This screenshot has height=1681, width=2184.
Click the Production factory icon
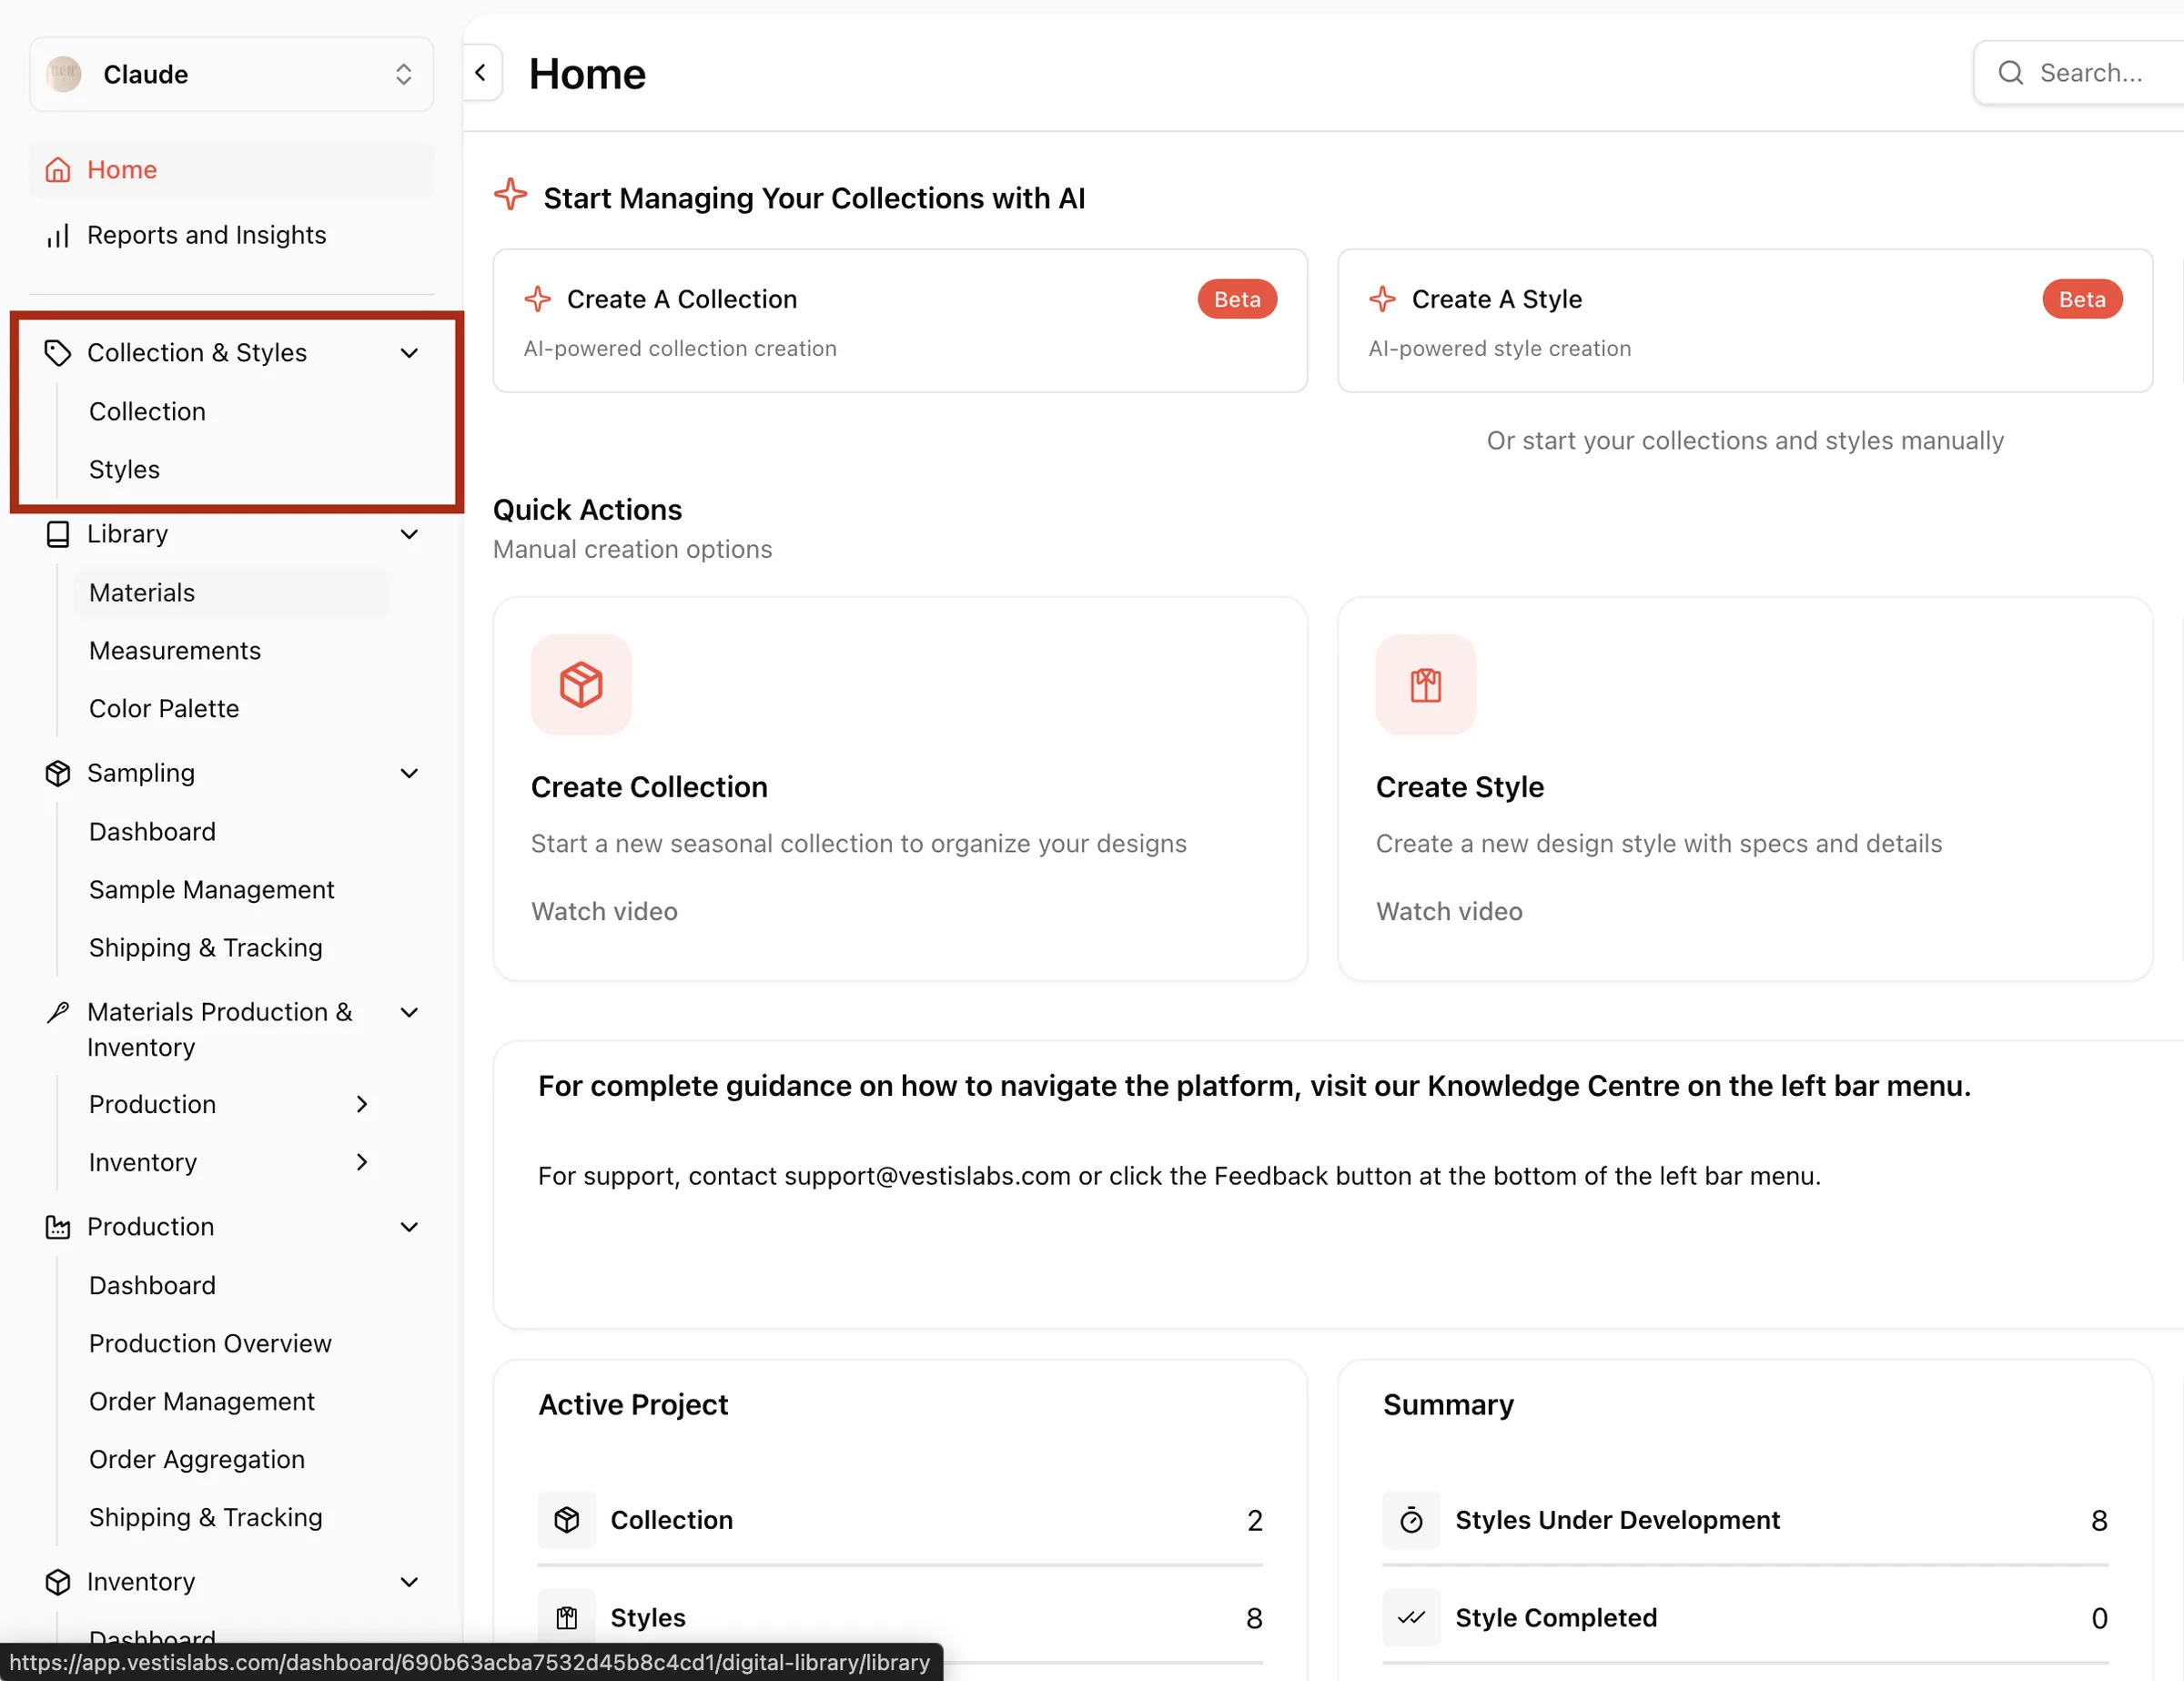58,1227
